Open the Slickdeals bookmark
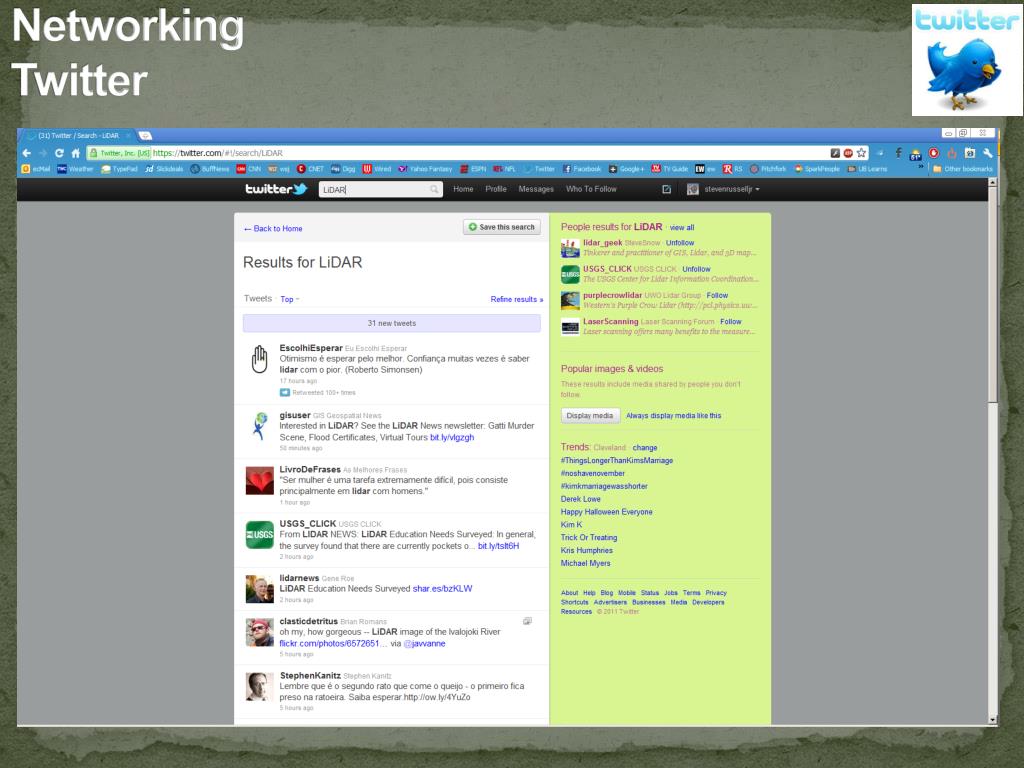The width and height of the screenshot is (1024, 768). (164, 169)
